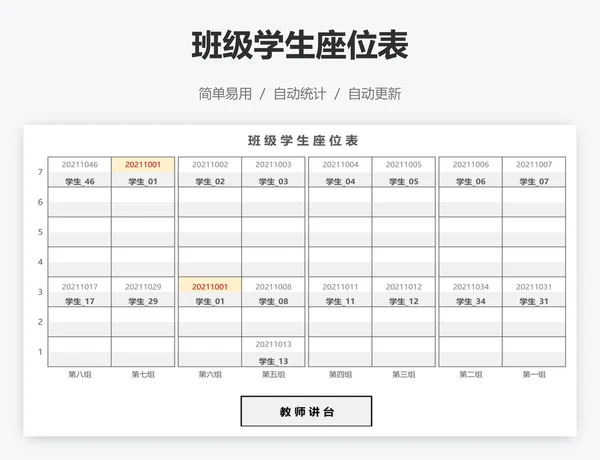The image size is (600, 460).
Task: Select group label 第一组
Action: pos(534,374)
